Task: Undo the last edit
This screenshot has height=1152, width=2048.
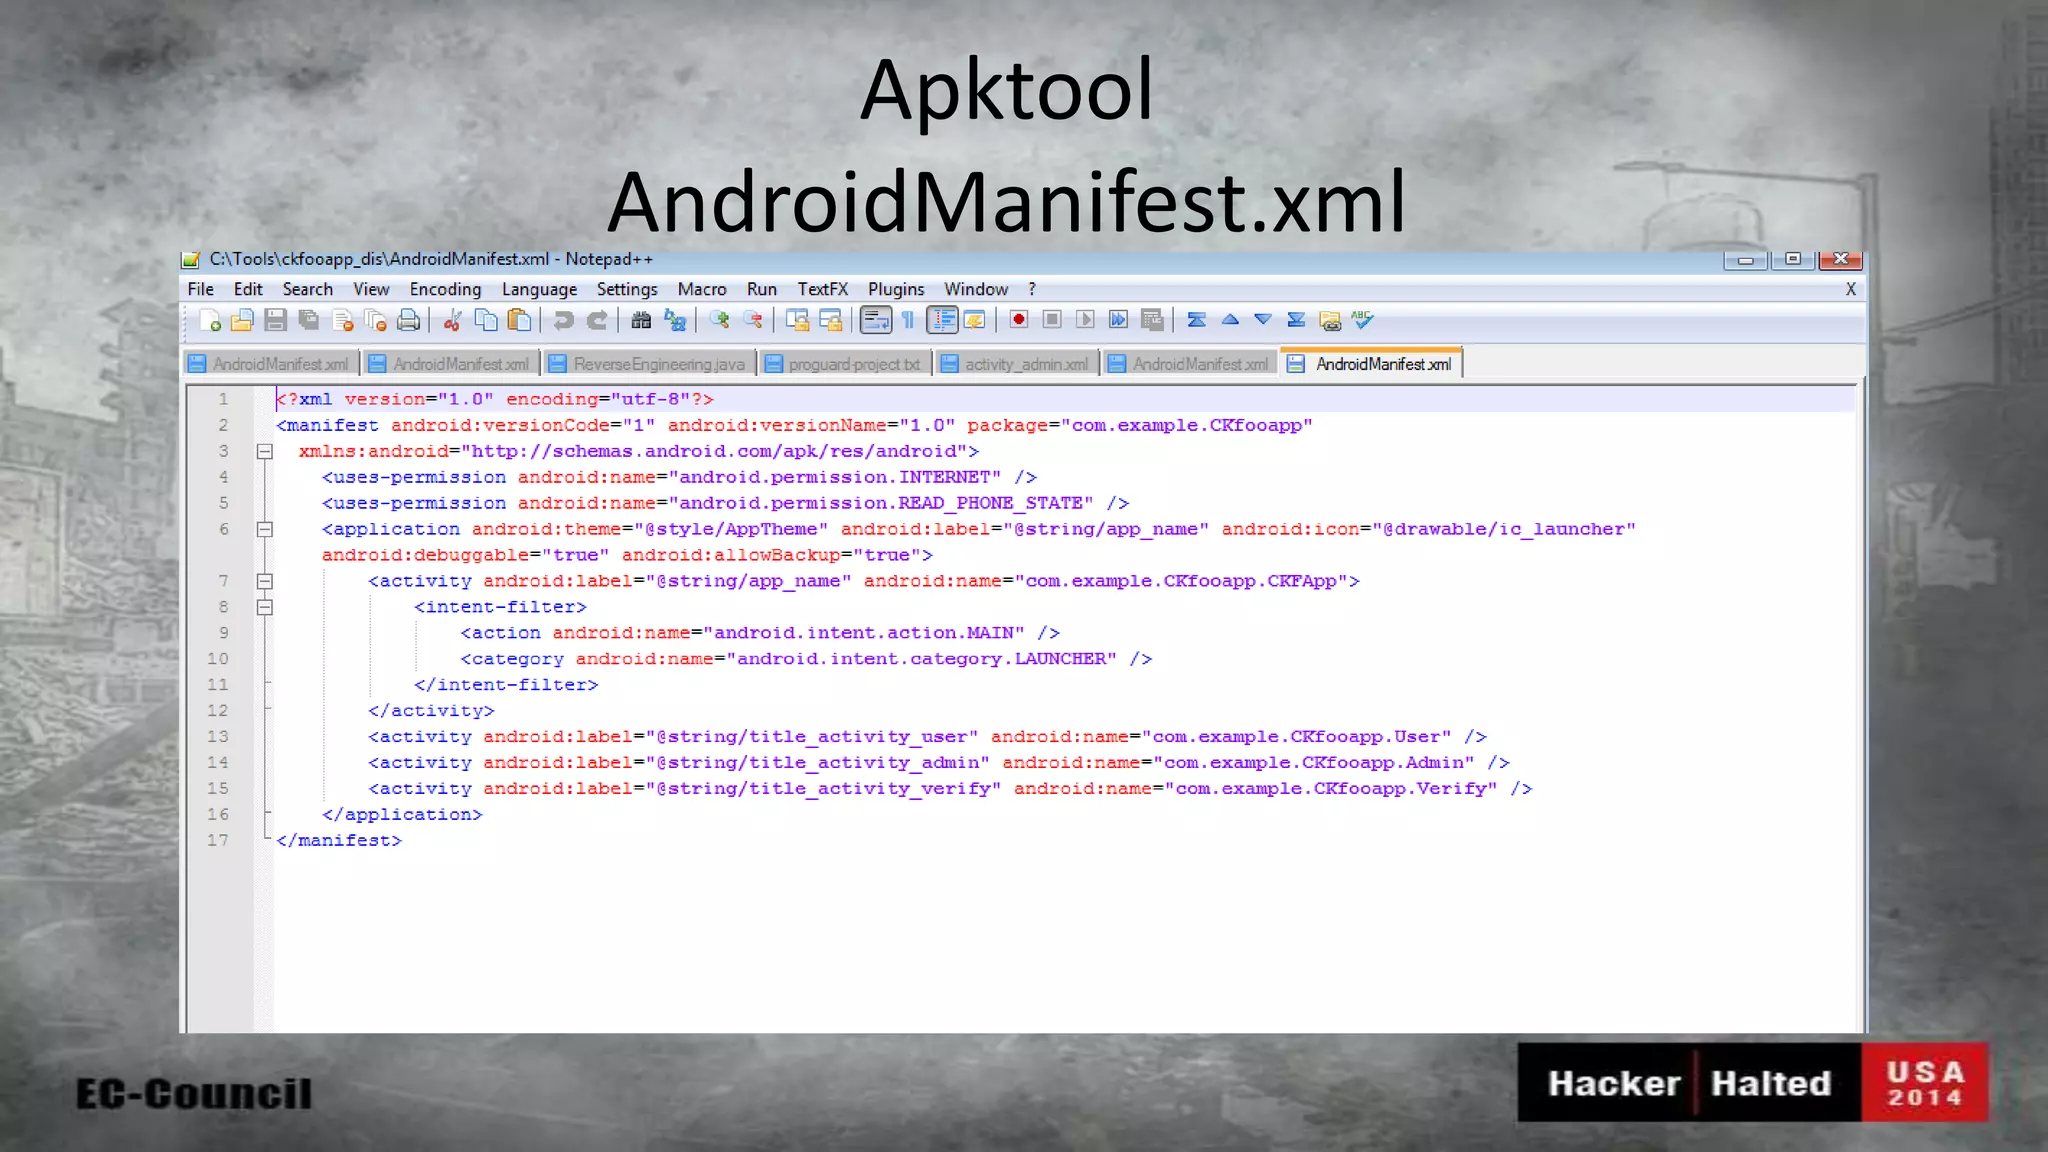Action: (x=564, y=320)
